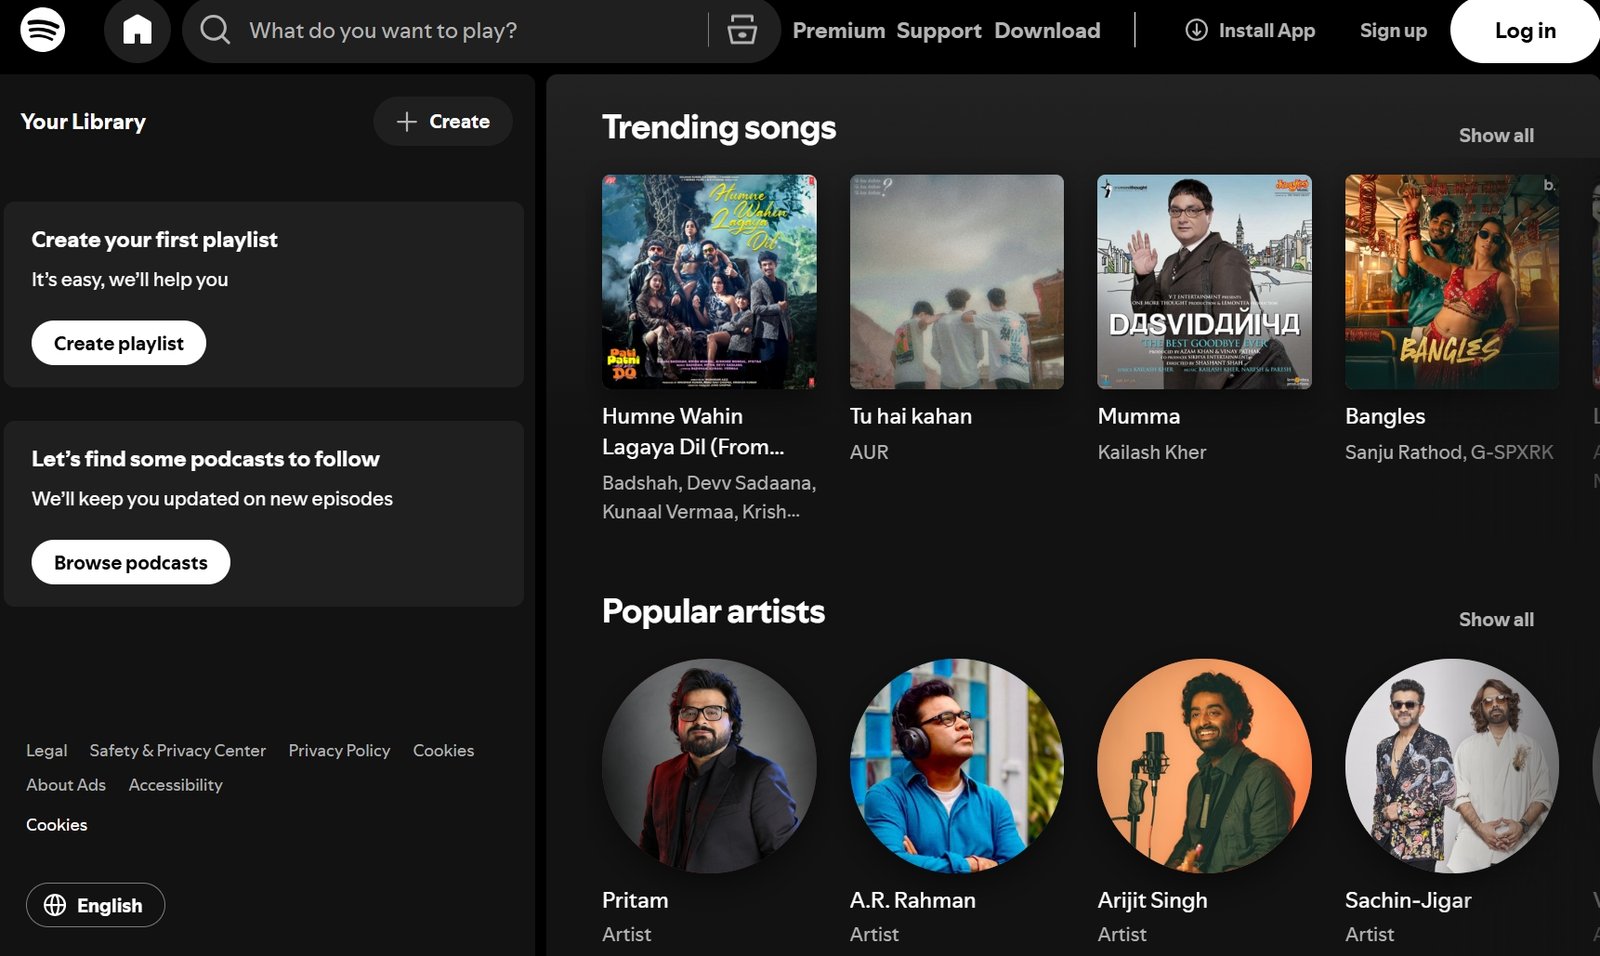Click the Browse podcasts button

[x=131, y=562]
